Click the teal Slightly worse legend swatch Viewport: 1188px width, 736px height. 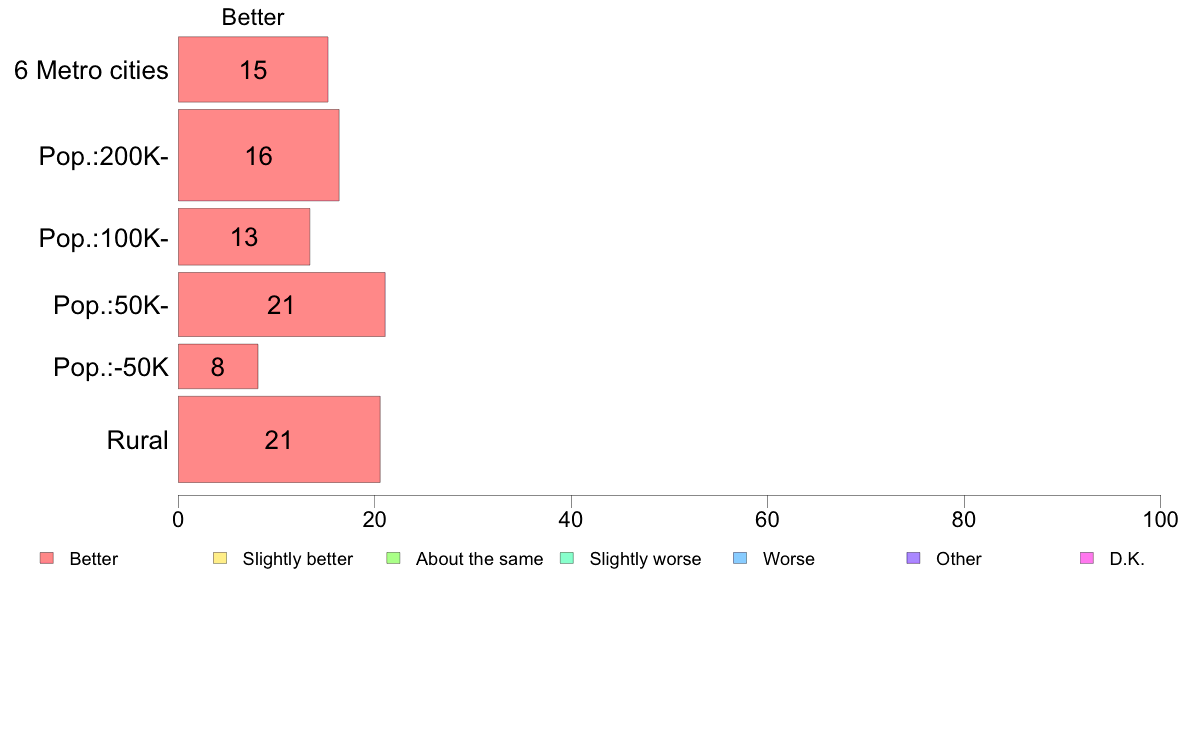567,559
